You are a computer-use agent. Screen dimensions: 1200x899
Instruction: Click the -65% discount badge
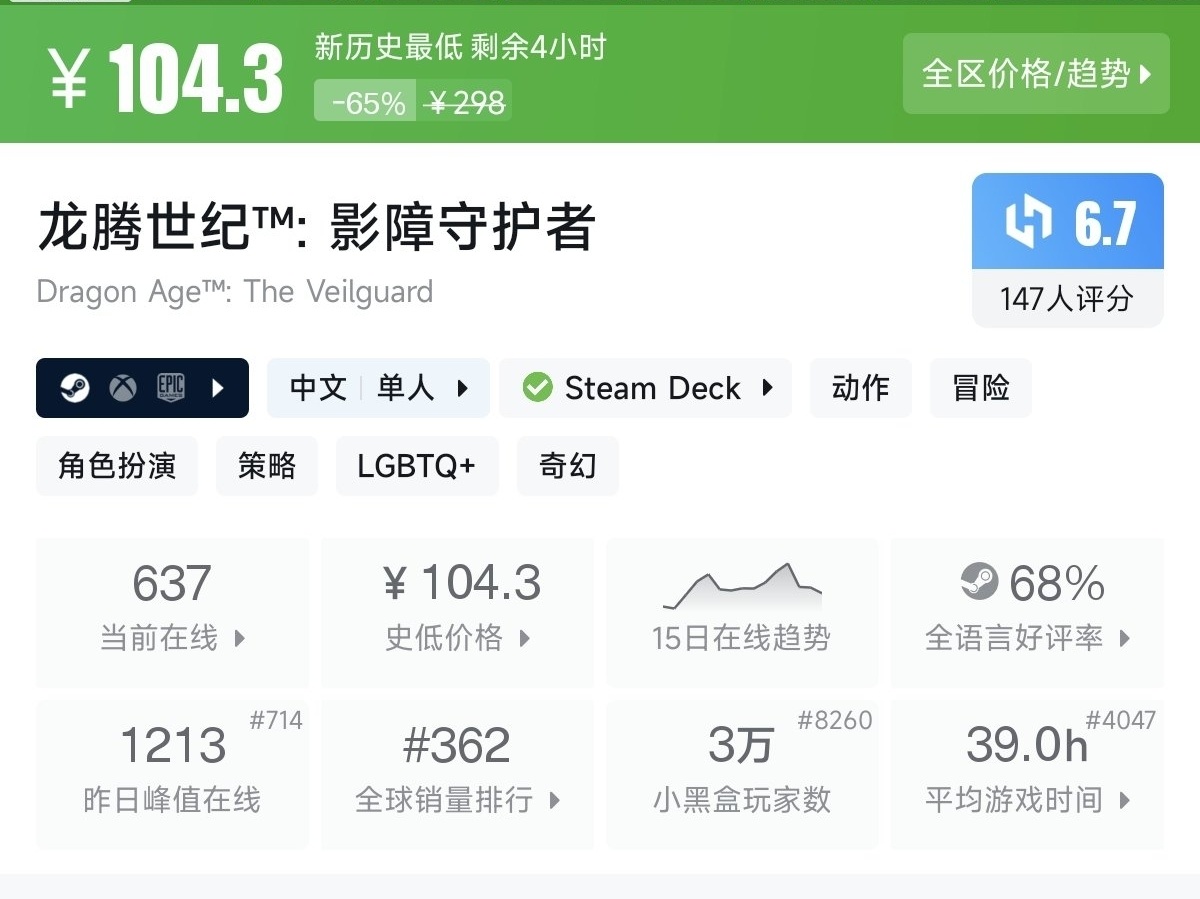point(368,102)
